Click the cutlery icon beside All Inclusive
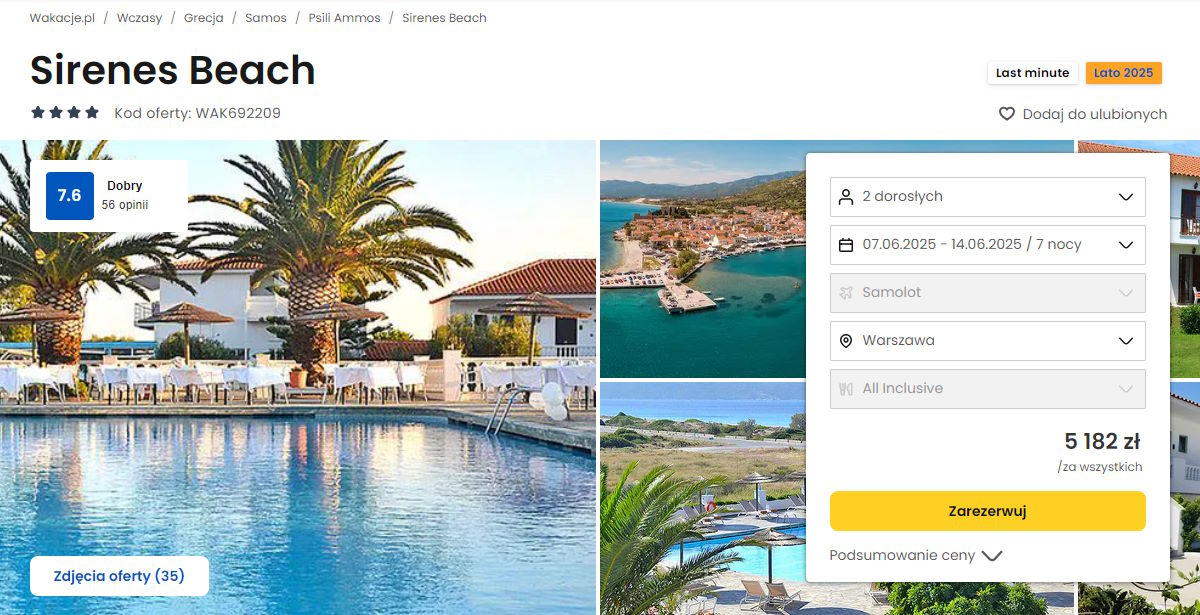The width and height of the screenshot is (1200, 615). (846, 389)
